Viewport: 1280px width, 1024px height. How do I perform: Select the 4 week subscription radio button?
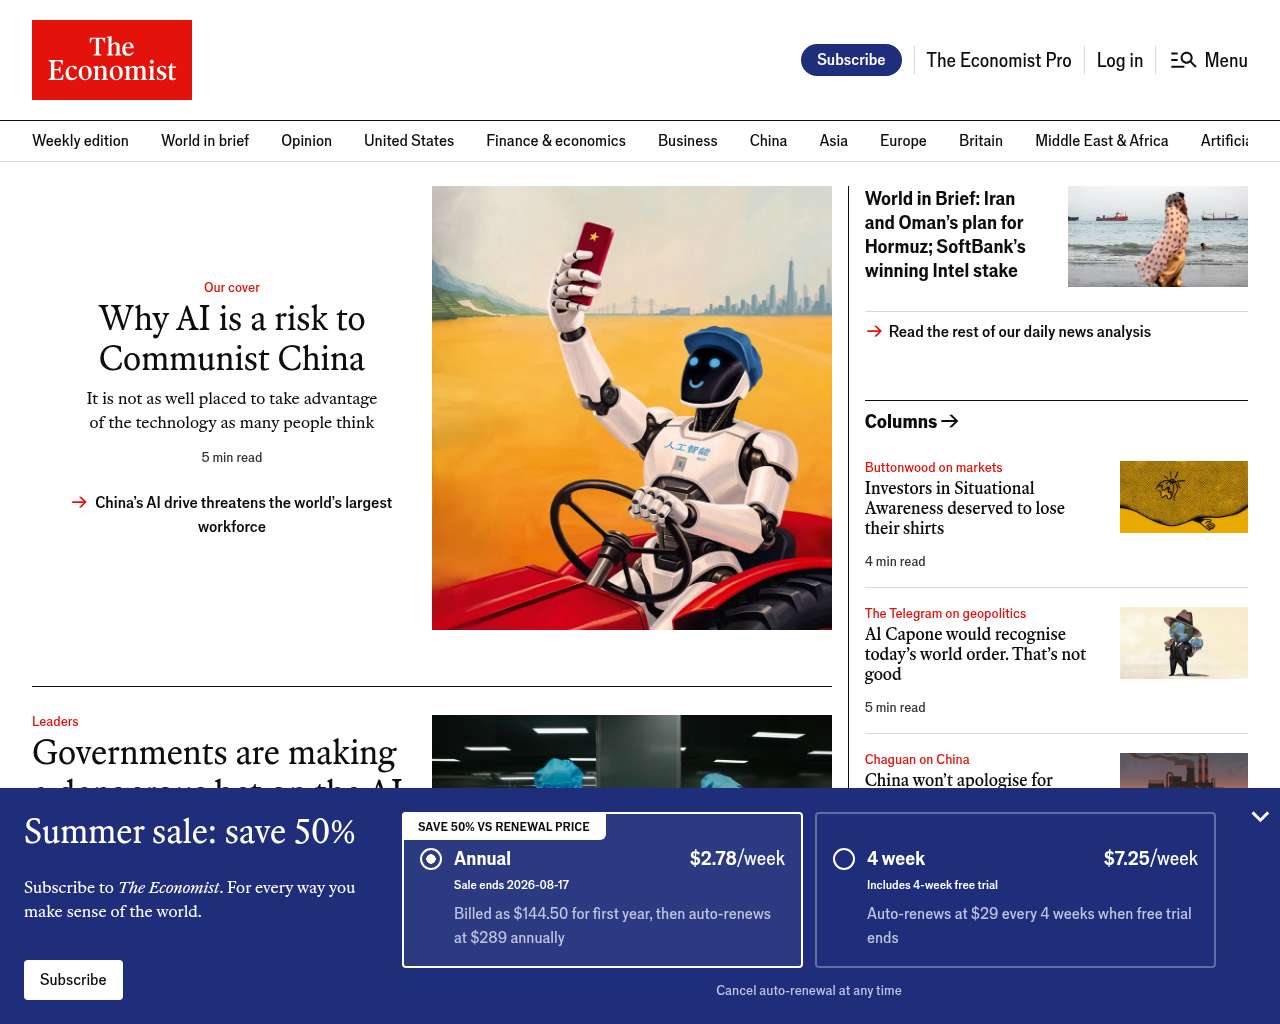click(x=844, y=859)
